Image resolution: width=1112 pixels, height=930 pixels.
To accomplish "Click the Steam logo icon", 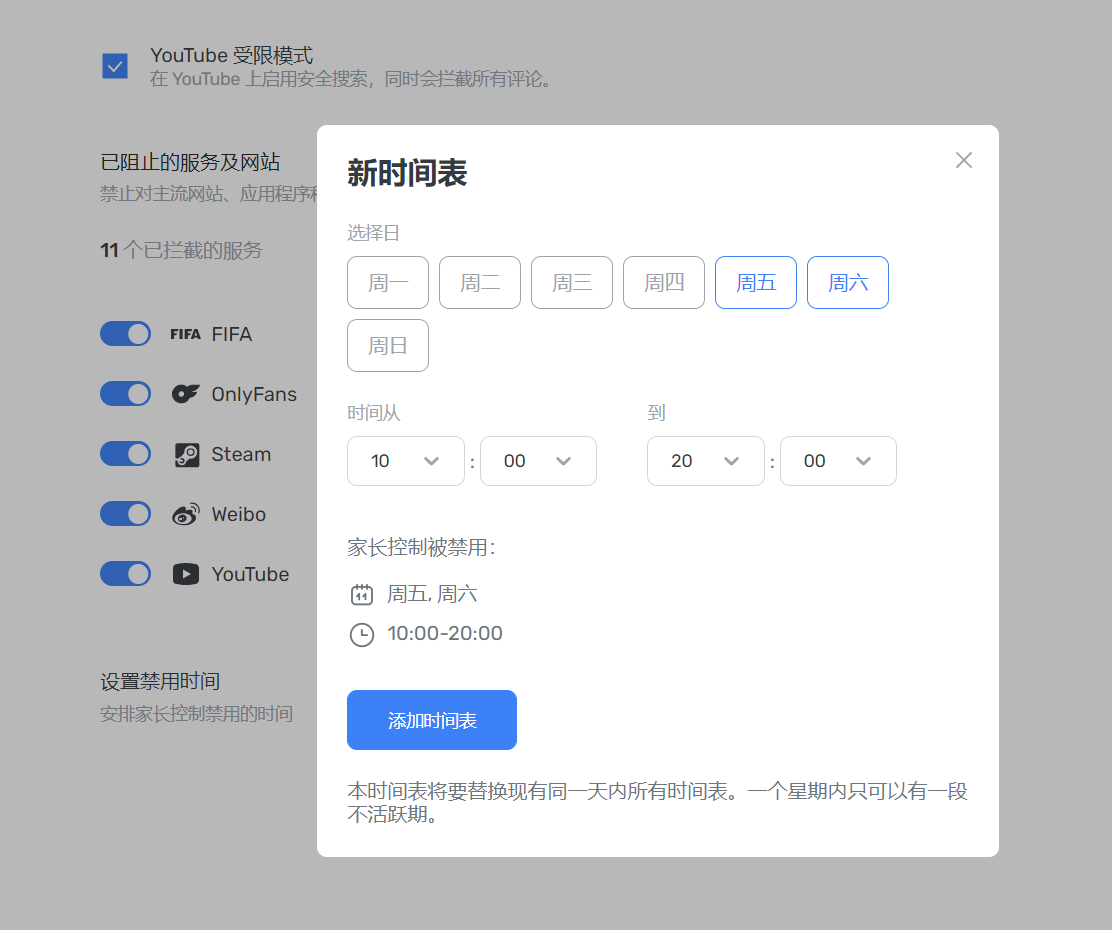I will click(x=187, y=455).
